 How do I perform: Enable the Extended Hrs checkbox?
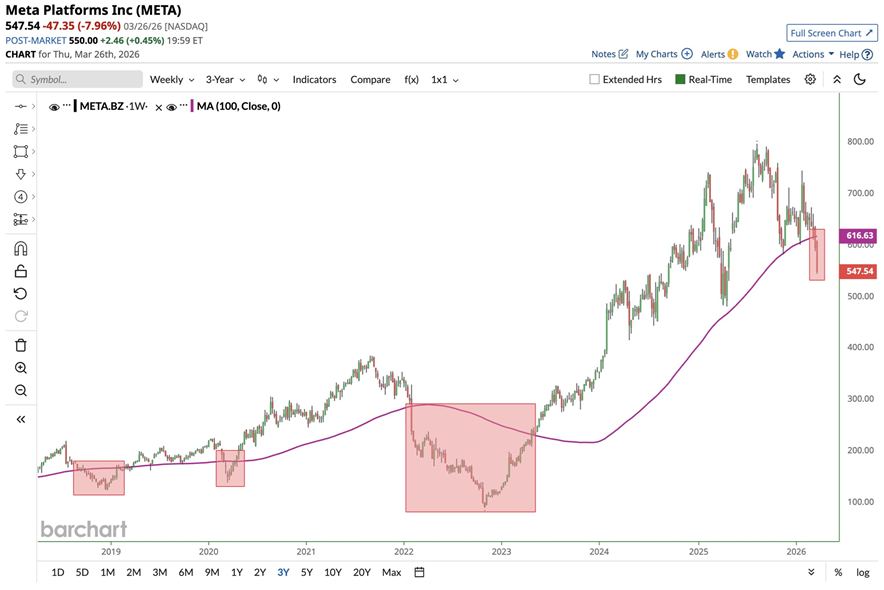pyautogui.click(x=595, y=79)
